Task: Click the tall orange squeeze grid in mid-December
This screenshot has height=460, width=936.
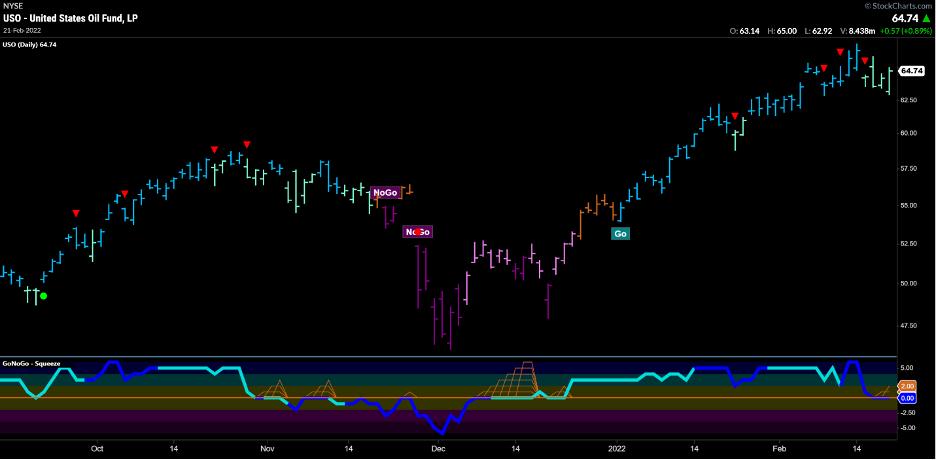Action: click(520, 380)
